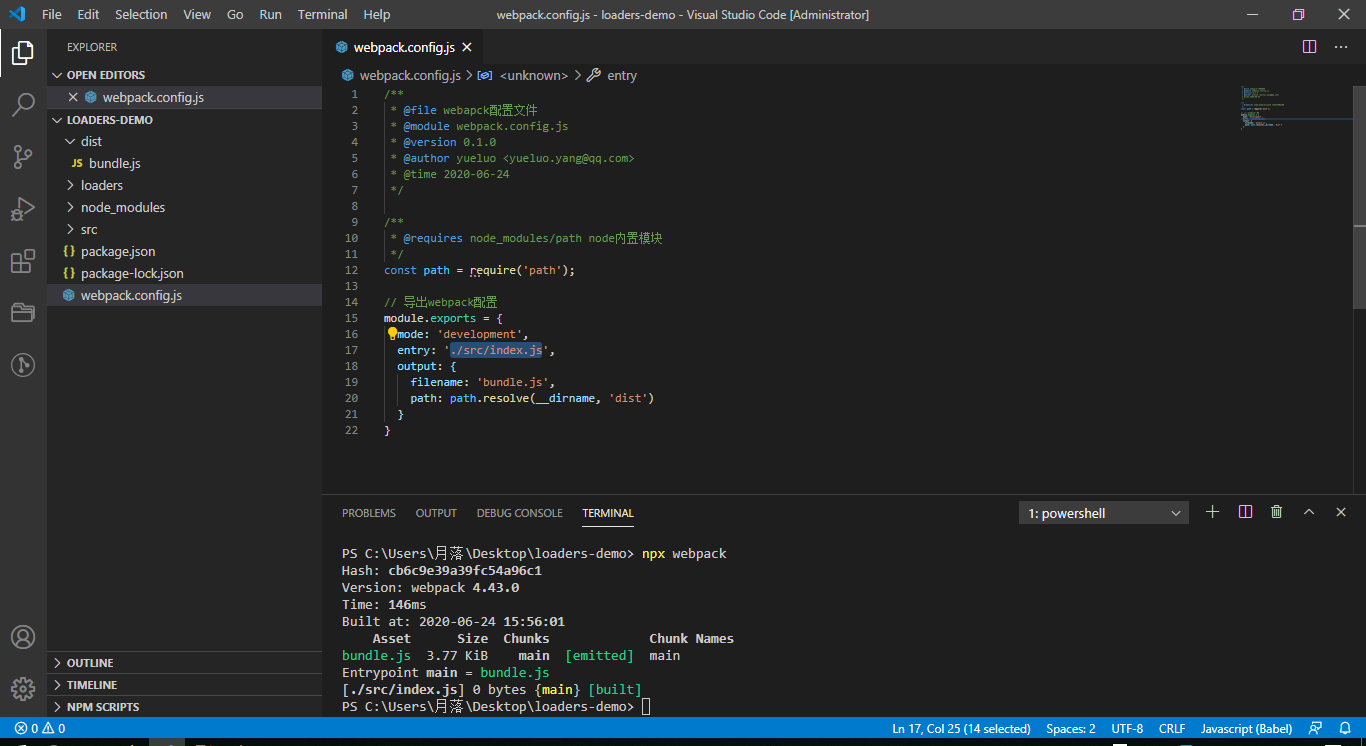The width and height of the screenshot is (1366, 746).
Task: Click the lightbulb code action icon
Action: pos(392,334)
